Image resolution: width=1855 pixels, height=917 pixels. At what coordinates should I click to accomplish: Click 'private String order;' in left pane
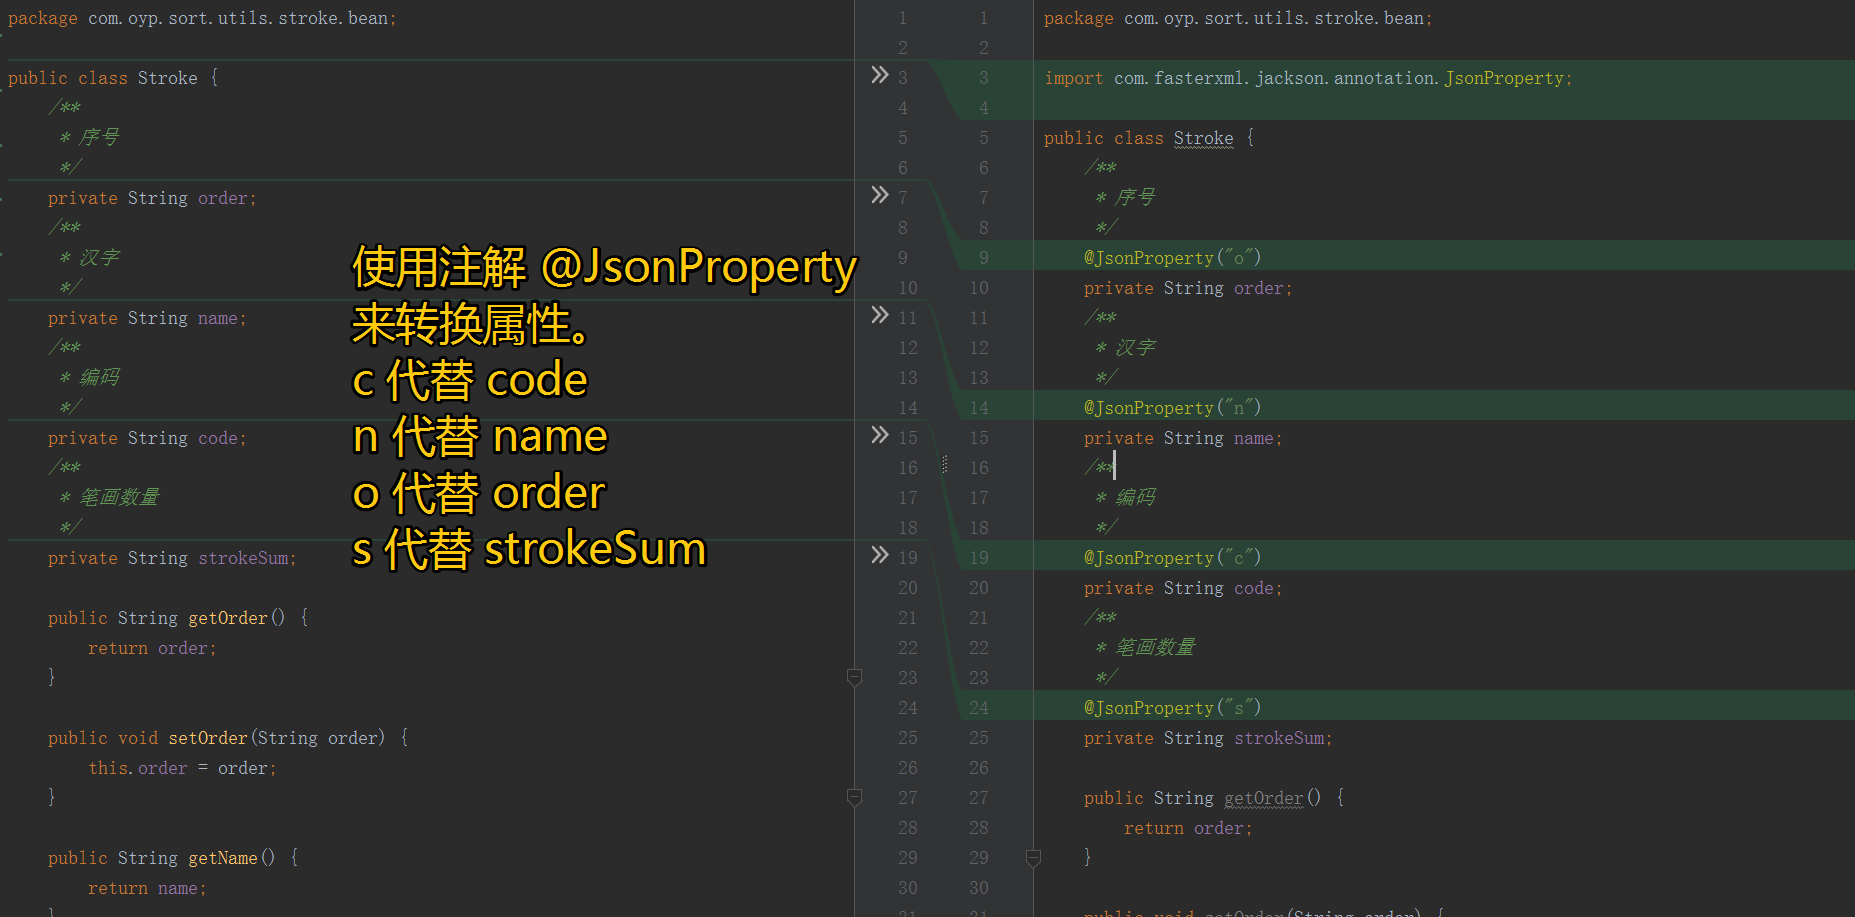pyautogui.click(x=152, y=198)
